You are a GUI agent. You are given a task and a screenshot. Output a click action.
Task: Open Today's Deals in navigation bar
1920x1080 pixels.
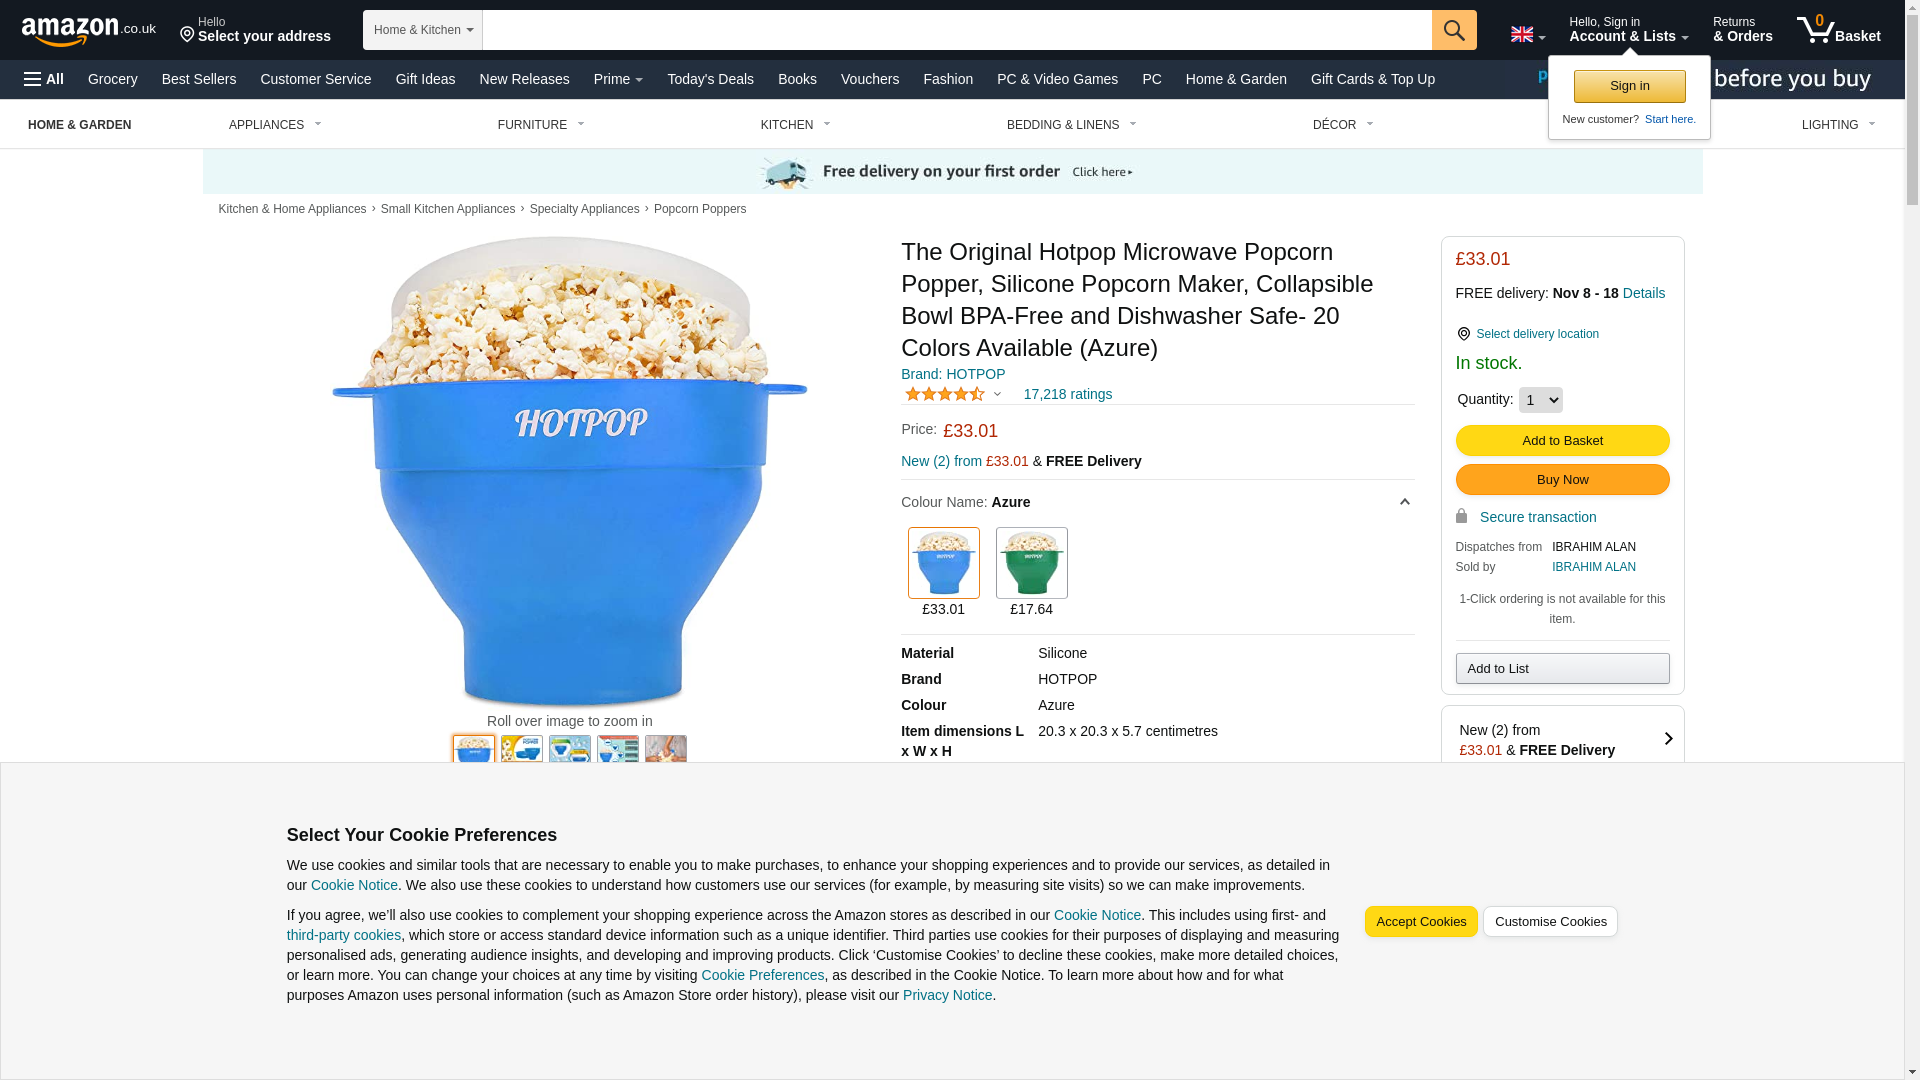point(710,79)
